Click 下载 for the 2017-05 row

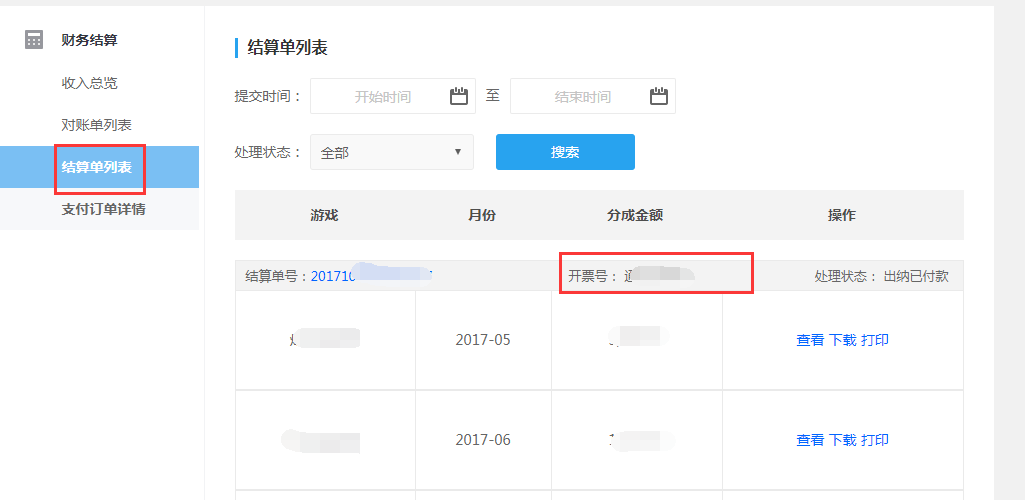pyautogui.click(x=842, y=340)
